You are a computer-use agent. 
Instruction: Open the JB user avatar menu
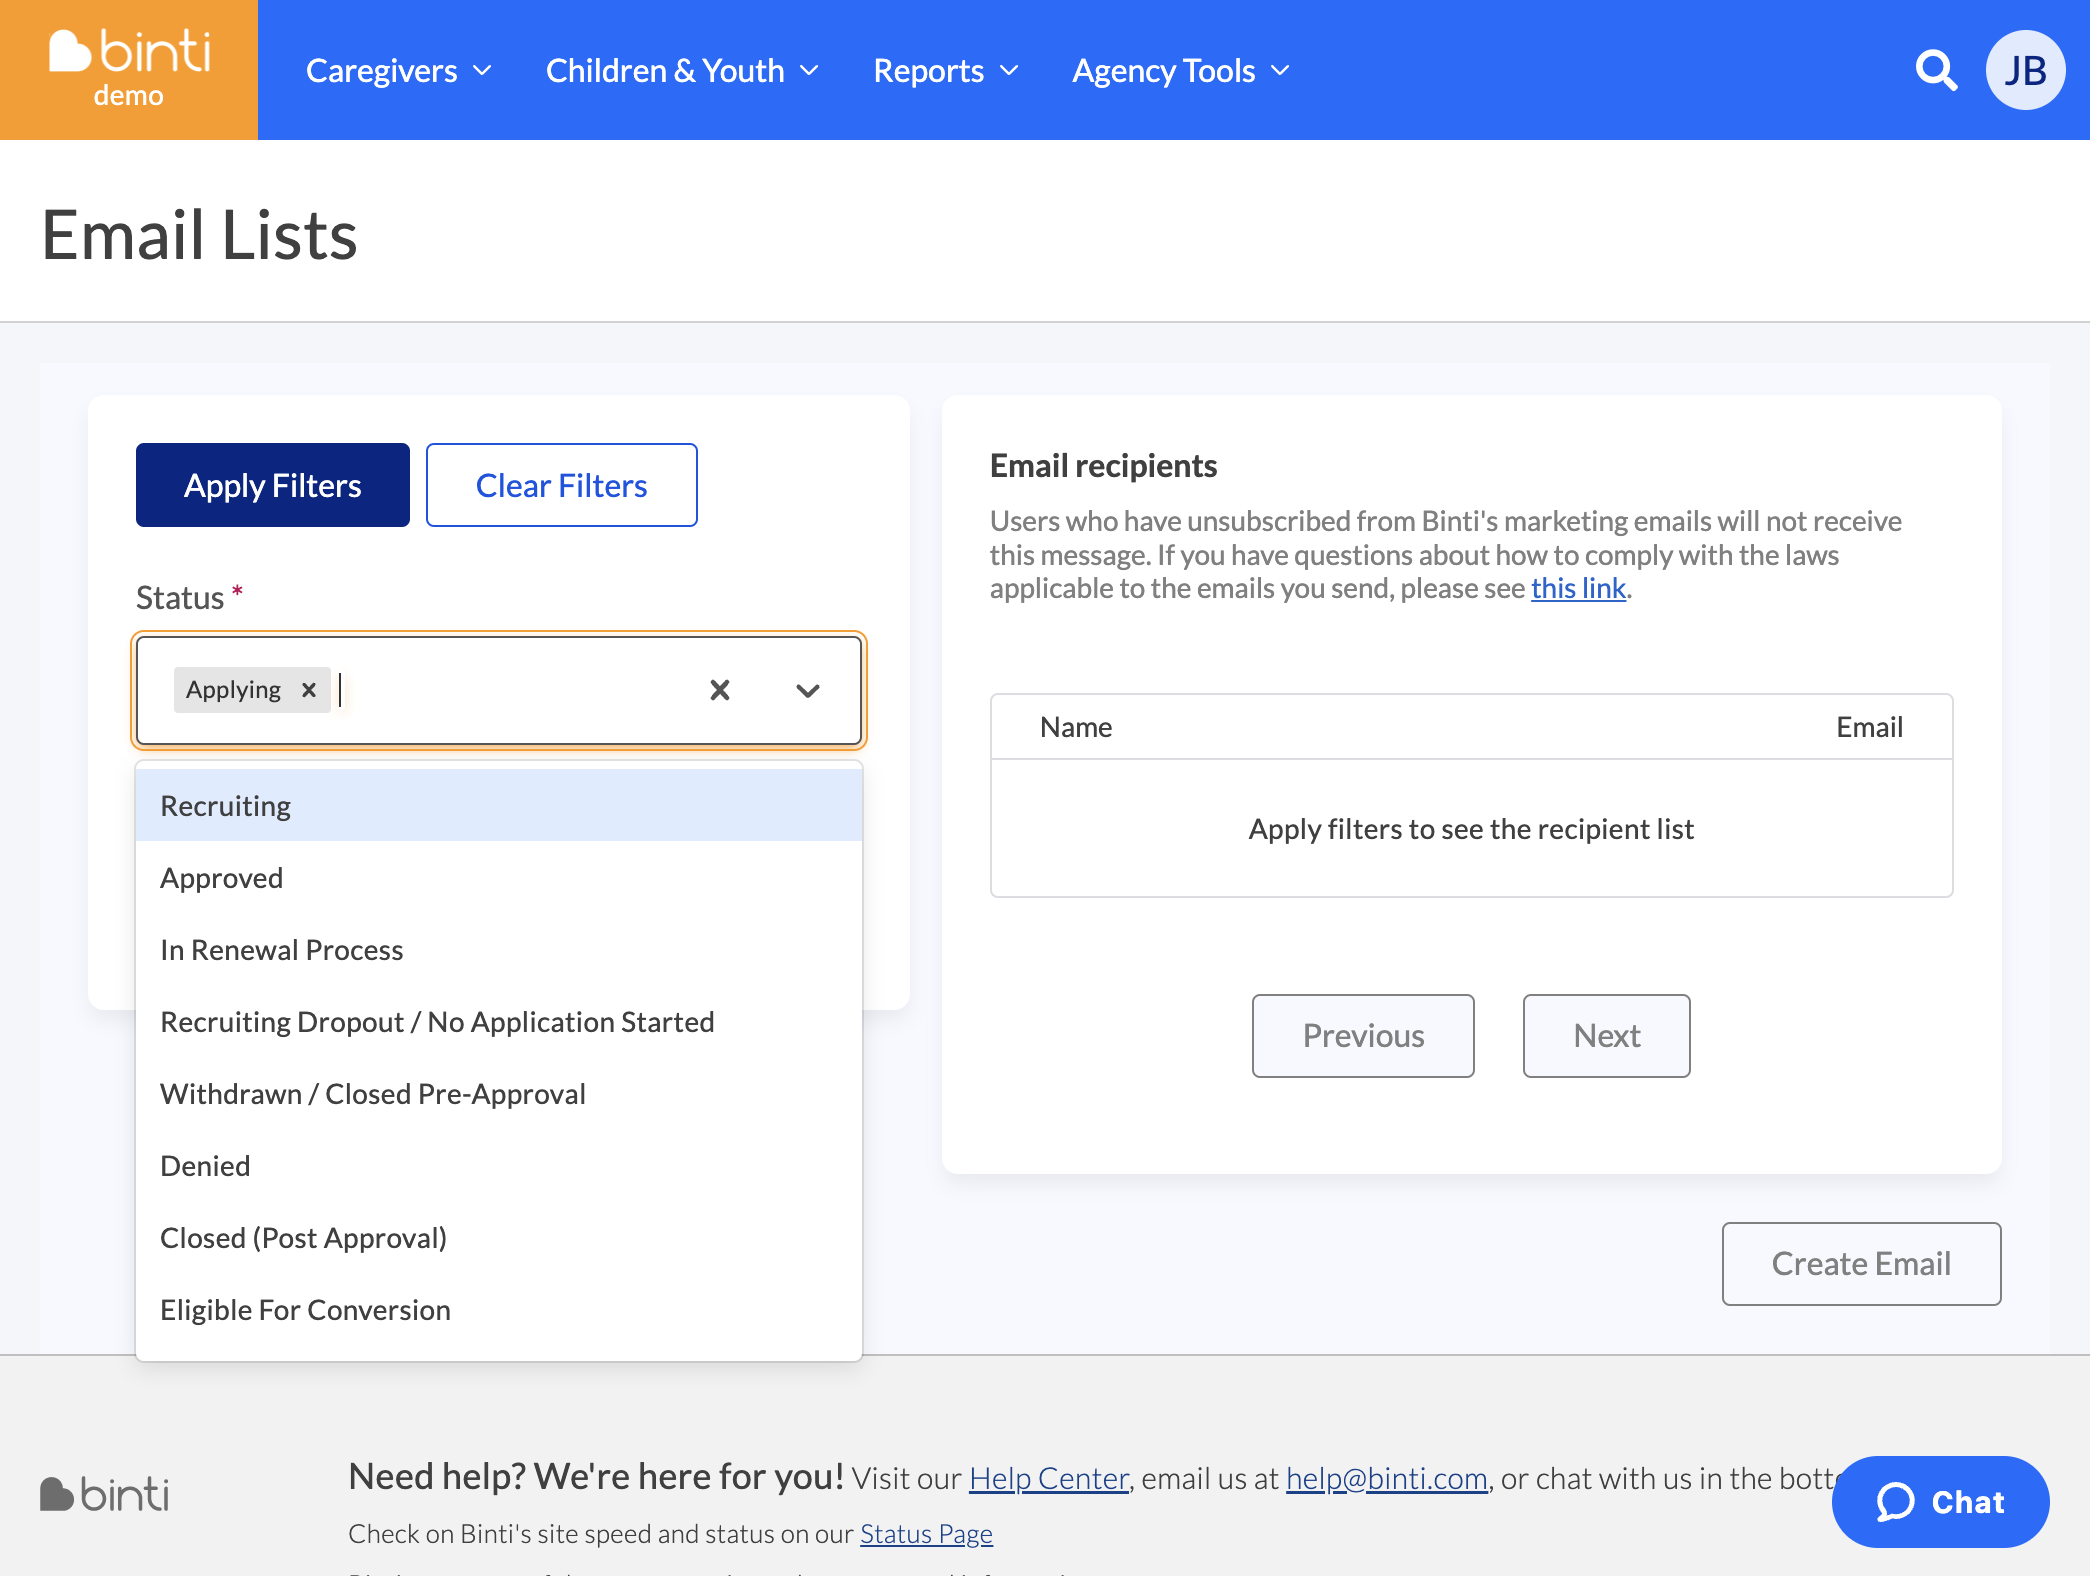click(2025, 70)
